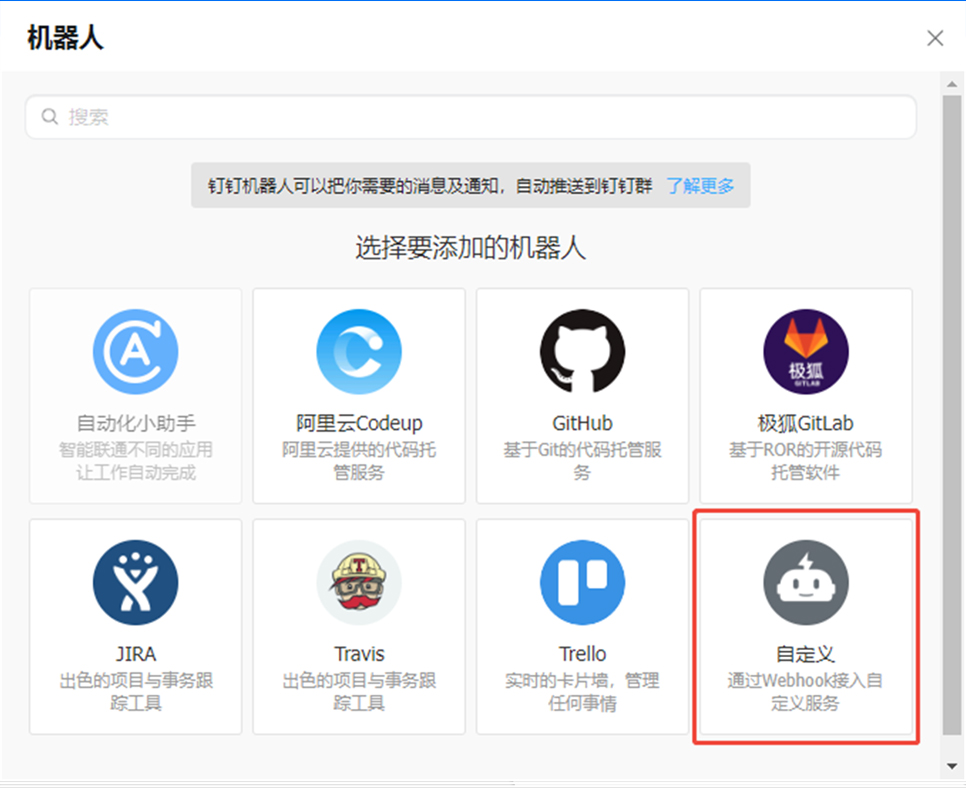Click the Travis title label
The image size is (966, 788).
[359, 654]
